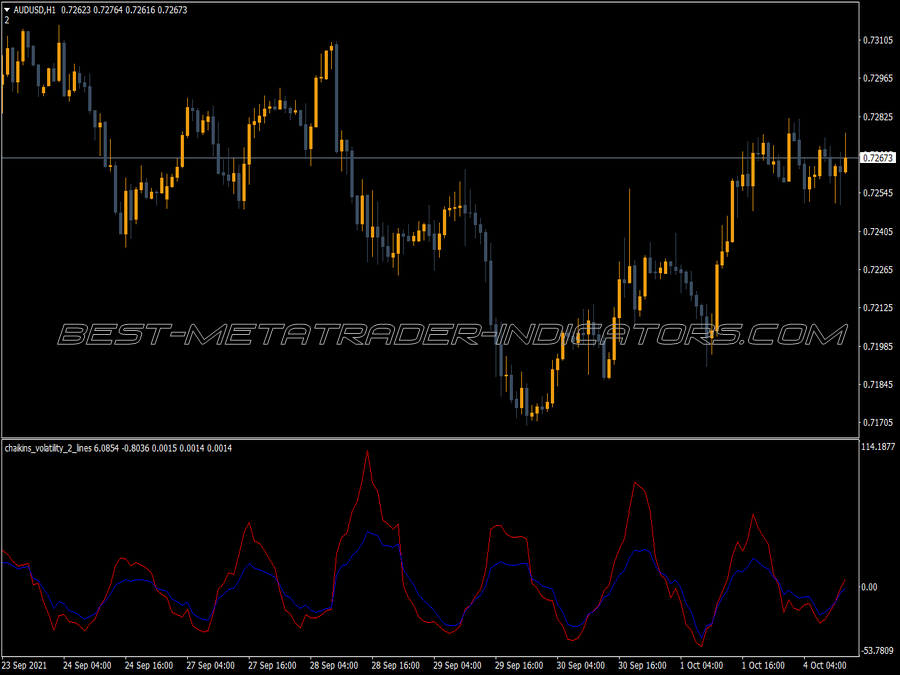
Task: Select the 0.72405 price scale value
Action: (878, 231)
